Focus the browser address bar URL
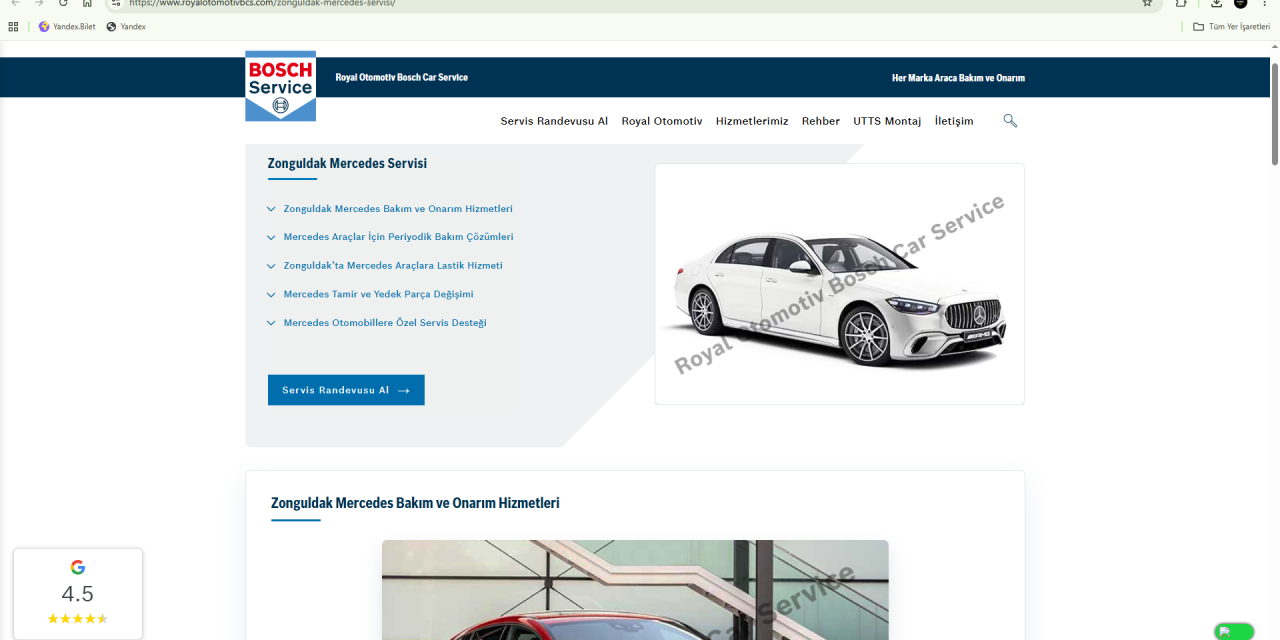This screenshot has width=1280, height=640. tap(262, 3)
